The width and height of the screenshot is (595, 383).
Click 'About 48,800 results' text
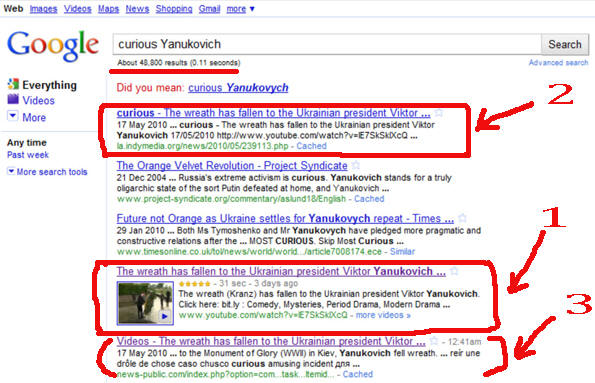[178, 63]
